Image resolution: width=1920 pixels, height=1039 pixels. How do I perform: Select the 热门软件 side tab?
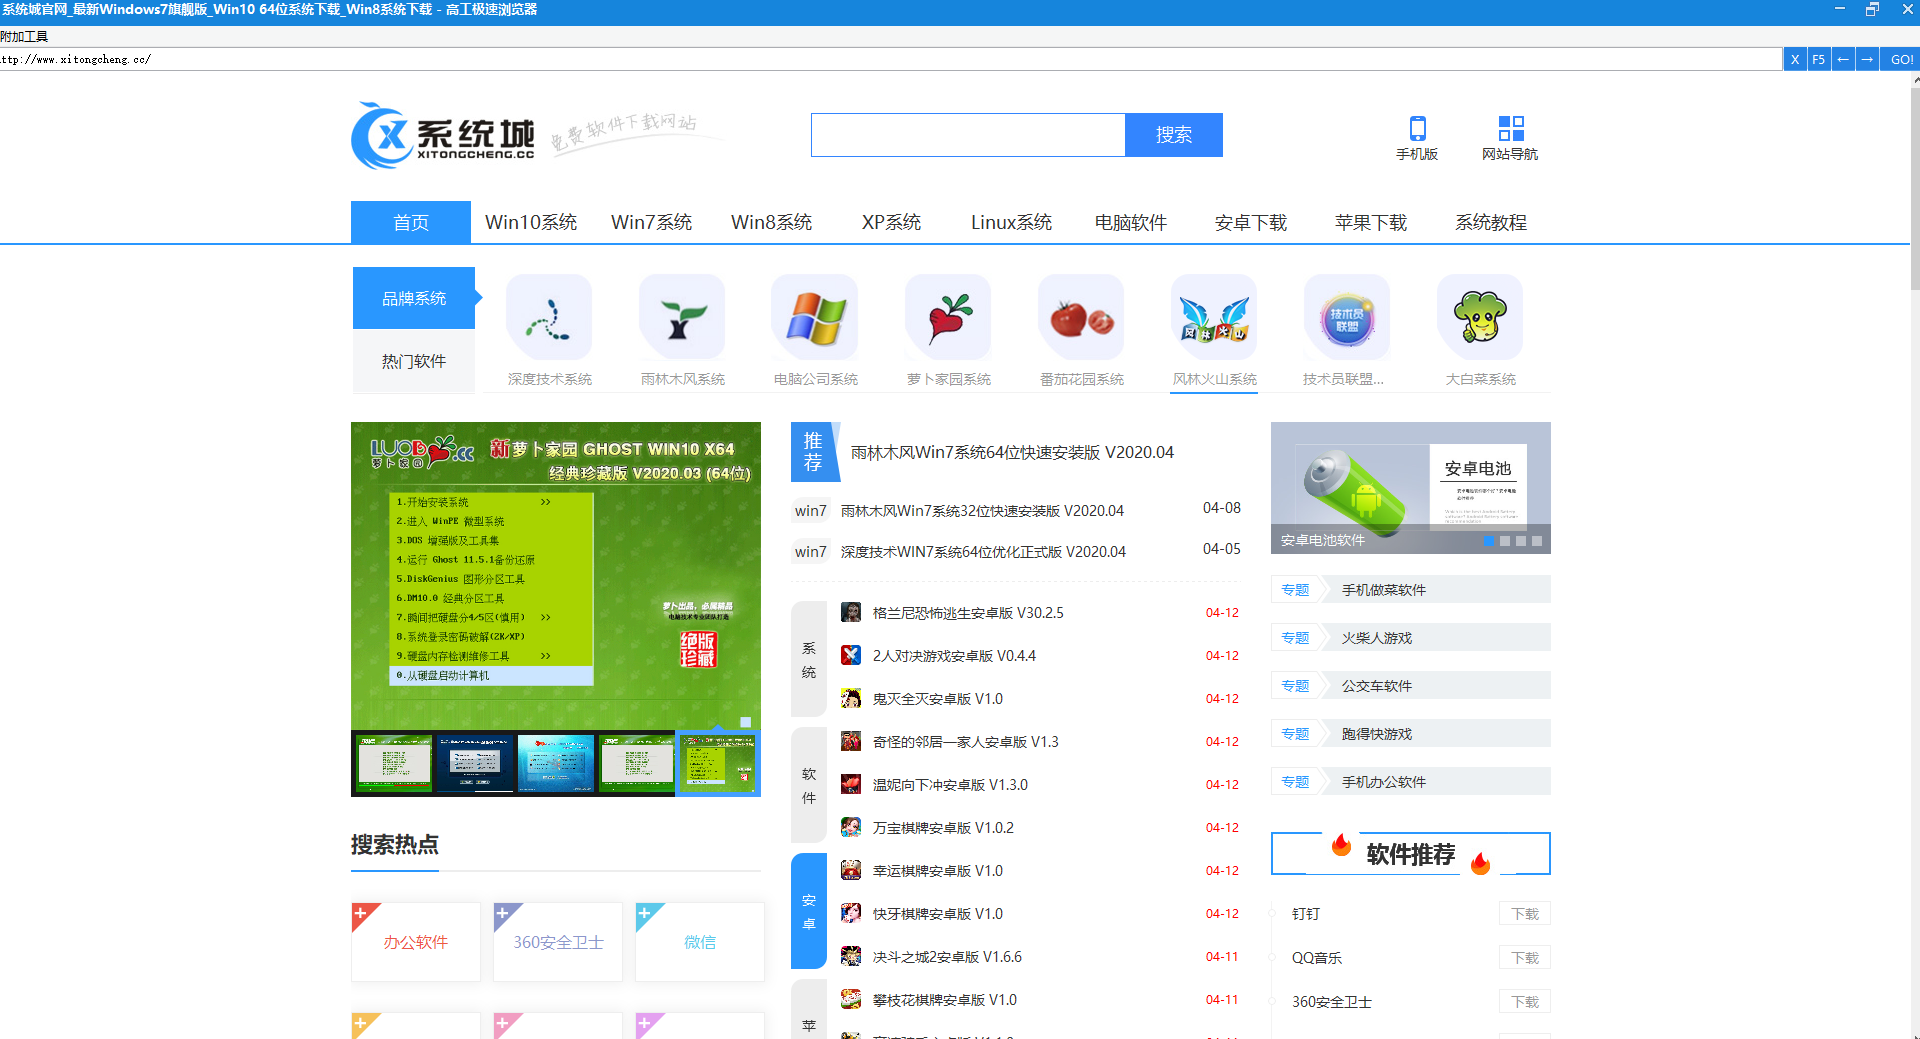(414, 361)
